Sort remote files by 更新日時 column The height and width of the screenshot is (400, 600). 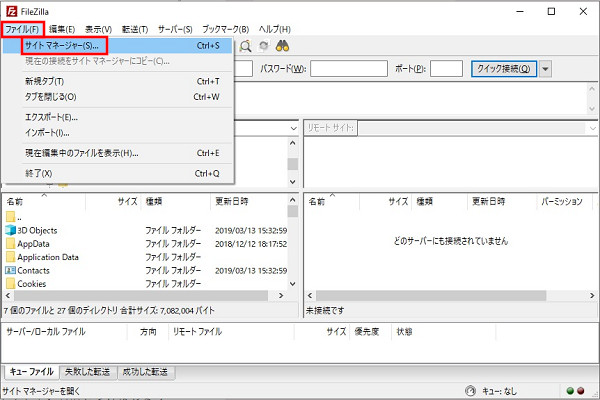click(501, 201)
